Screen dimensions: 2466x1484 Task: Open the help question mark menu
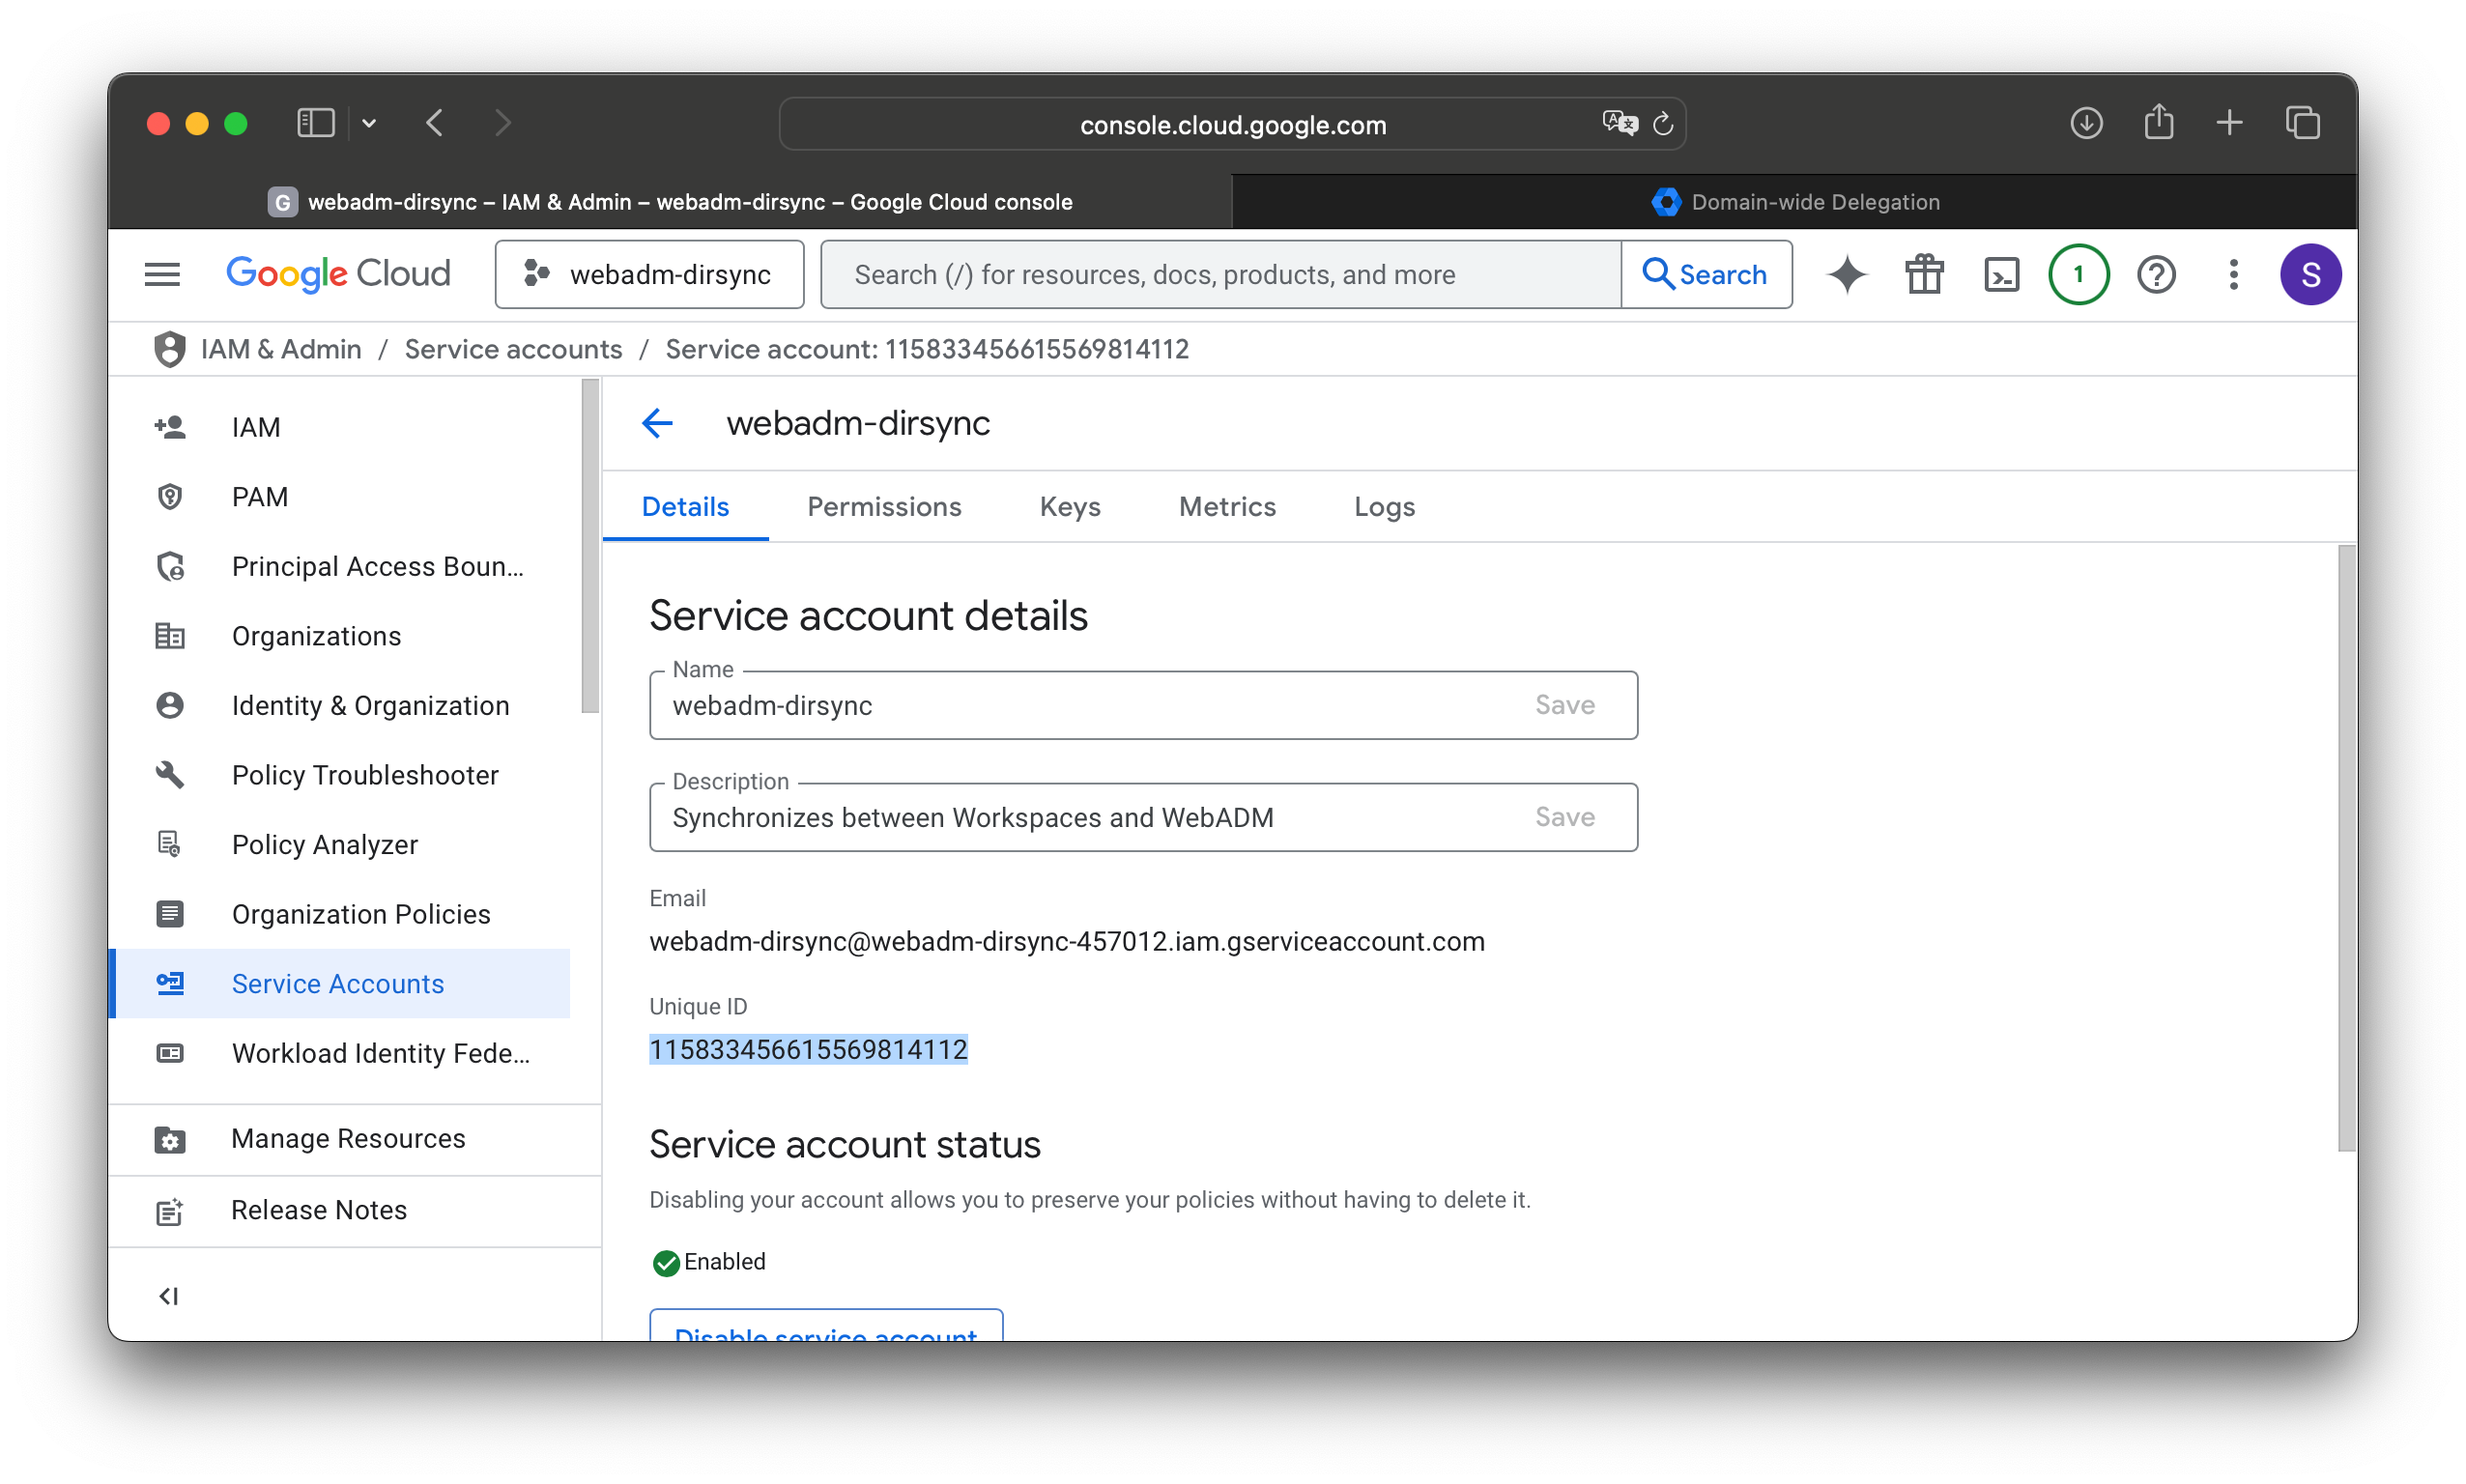(x=2156, y=274)
